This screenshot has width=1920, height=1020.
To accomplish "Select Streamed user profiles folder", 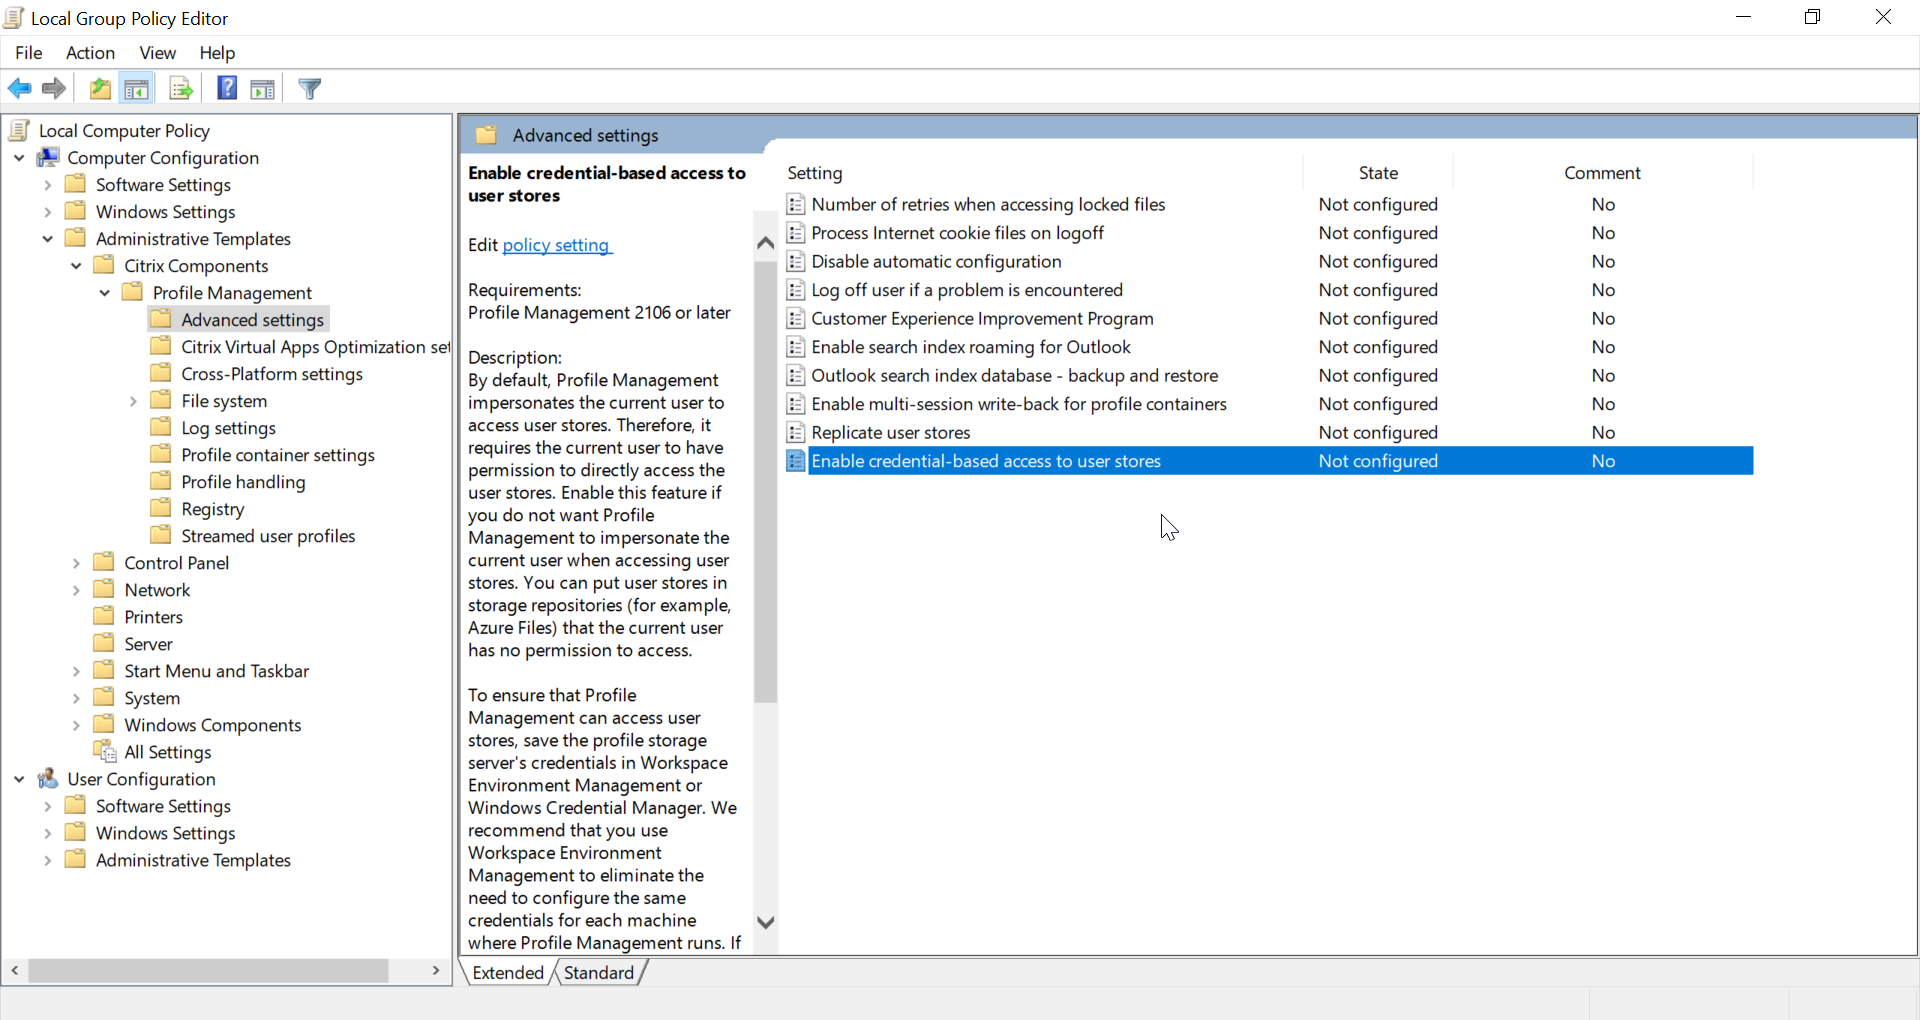I will coord(268,536).
